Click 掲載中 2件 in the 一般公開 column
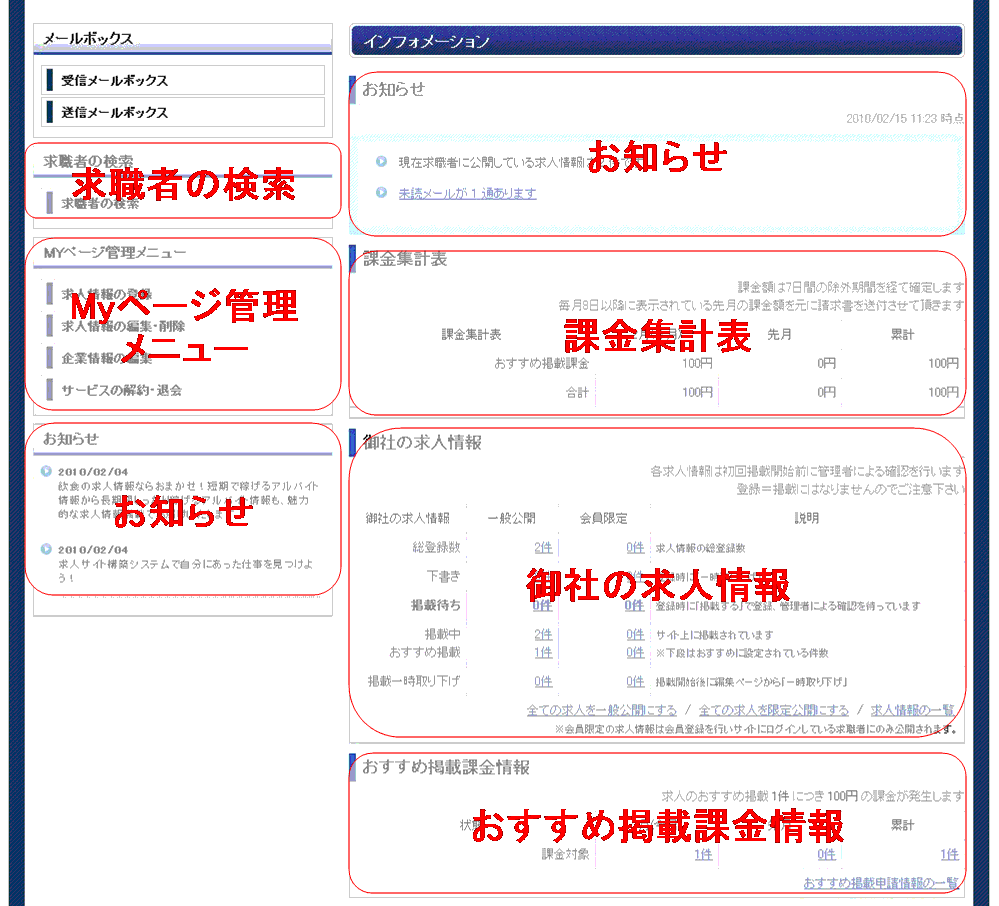999x906 pixels. tap(543, 635)
